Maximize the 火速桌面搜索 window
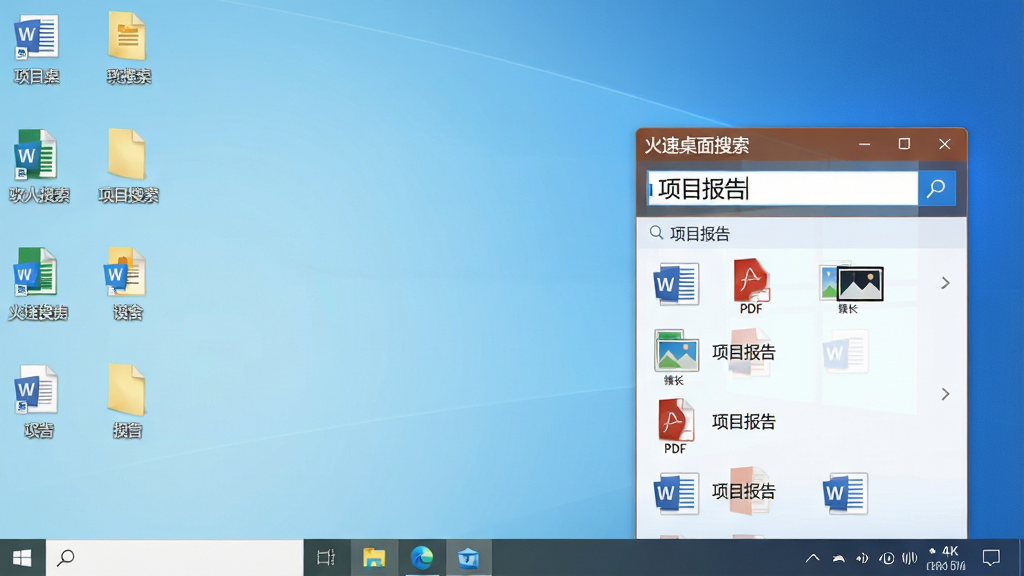The width and height of the screenshot is (1024, 576). coord(904,144)
